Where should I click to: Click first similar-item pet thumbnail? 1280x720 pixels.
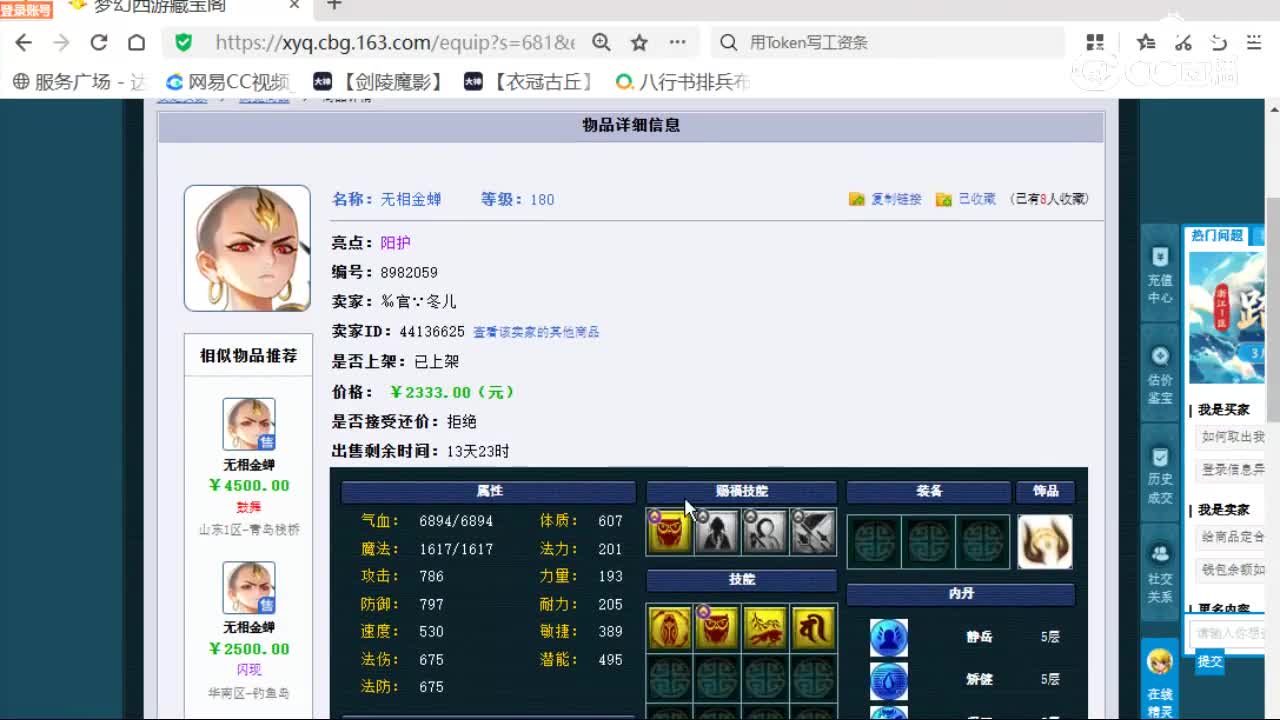(249, 424)
